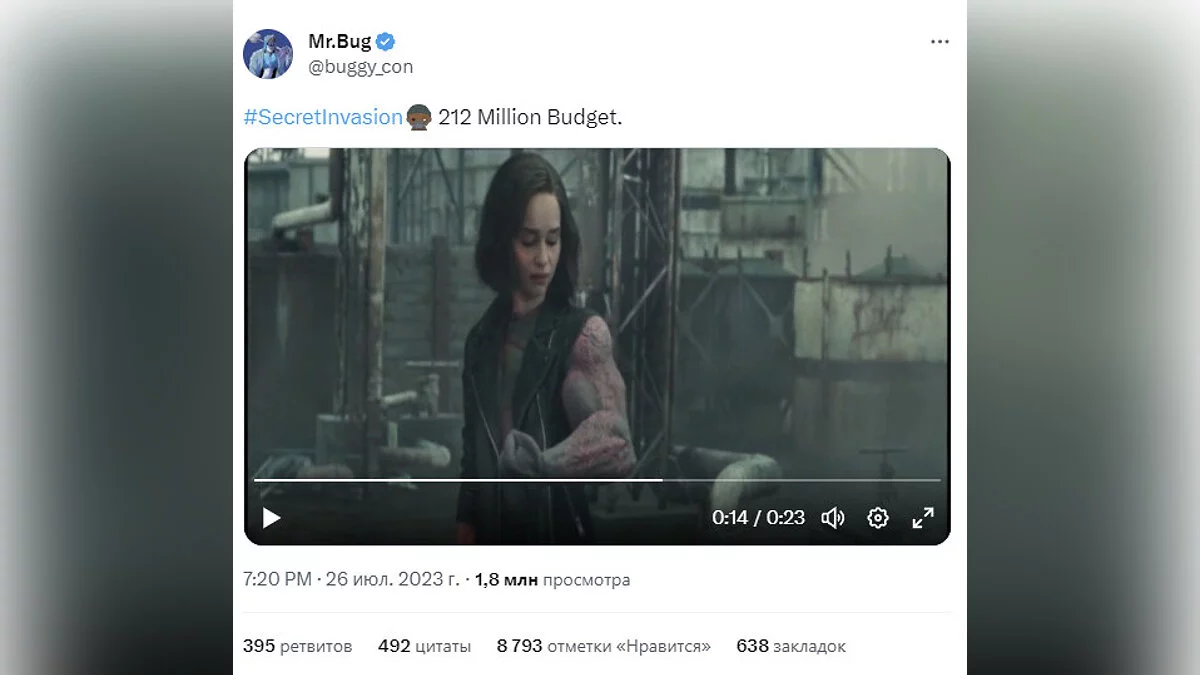
Task: Open video settings gear
Action: [x=878, y=518]
